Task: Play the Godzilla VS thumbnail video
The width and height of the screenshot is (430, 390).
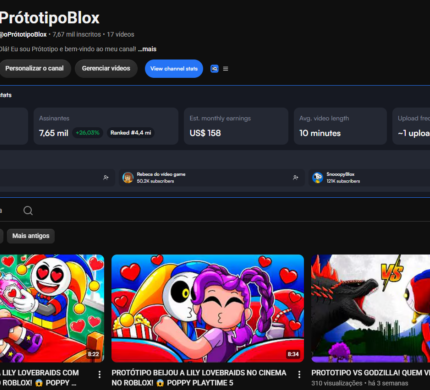Action: click(370, 308)
